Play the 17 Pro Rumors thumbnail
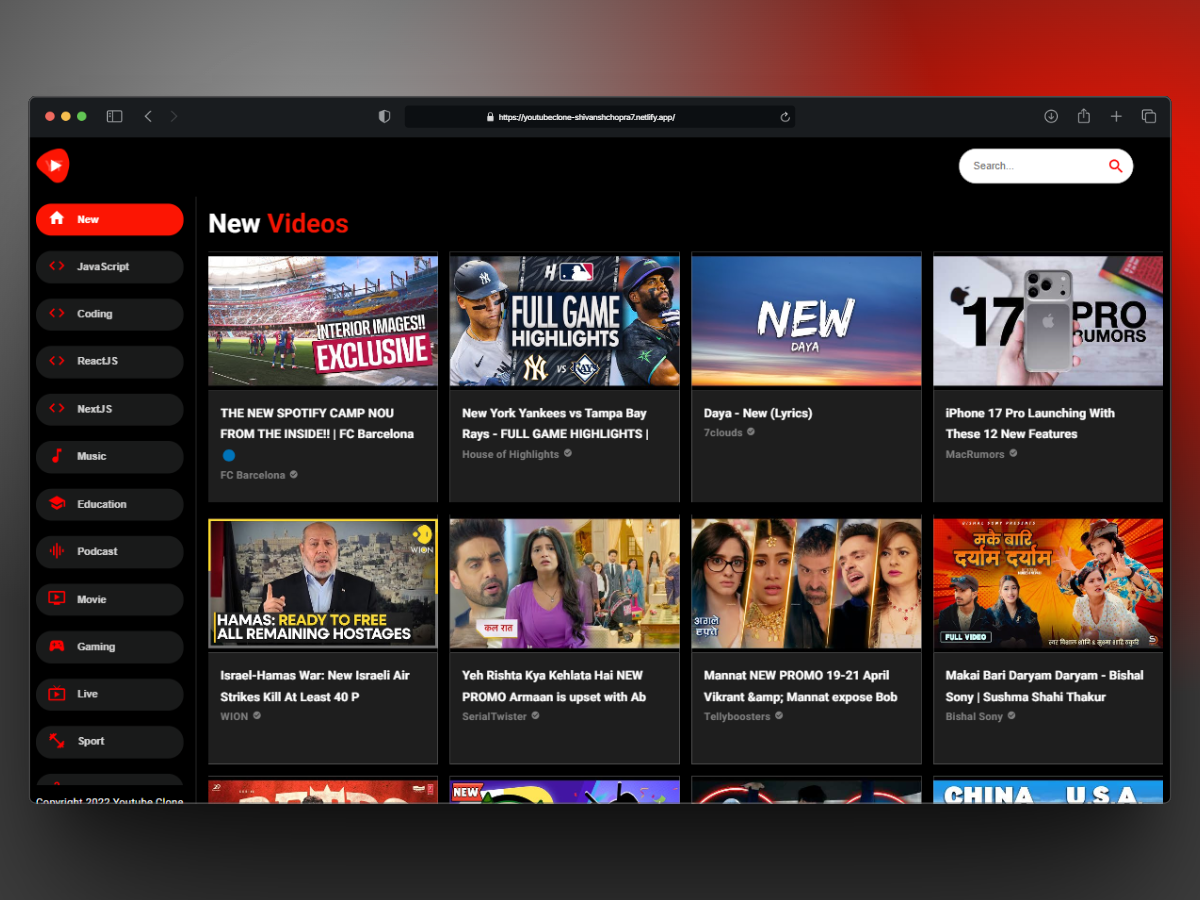Viewport: 1200px width, 900px height. [1048, 321]
